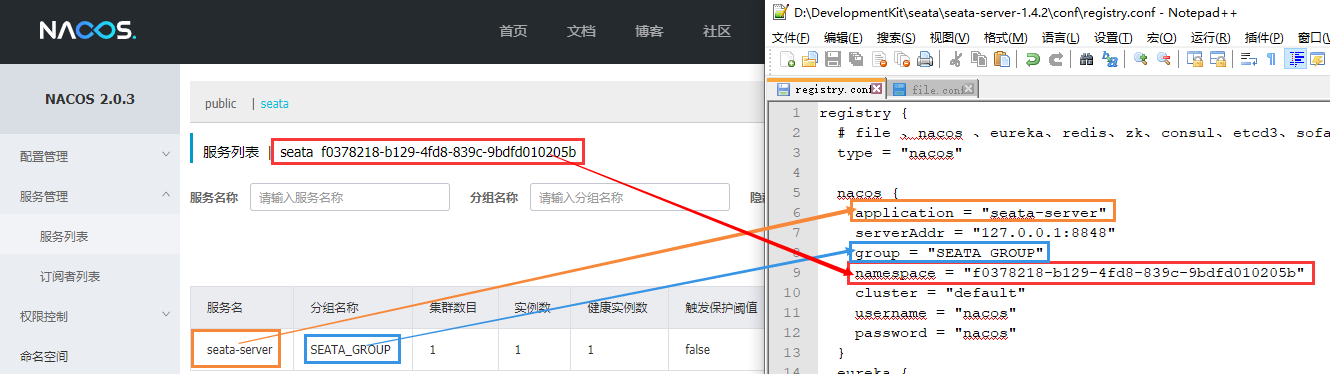Open the 设置(T) menu in Notepad++
This screenshot has width=1330, height=374.
click(x=1112, y=37)
